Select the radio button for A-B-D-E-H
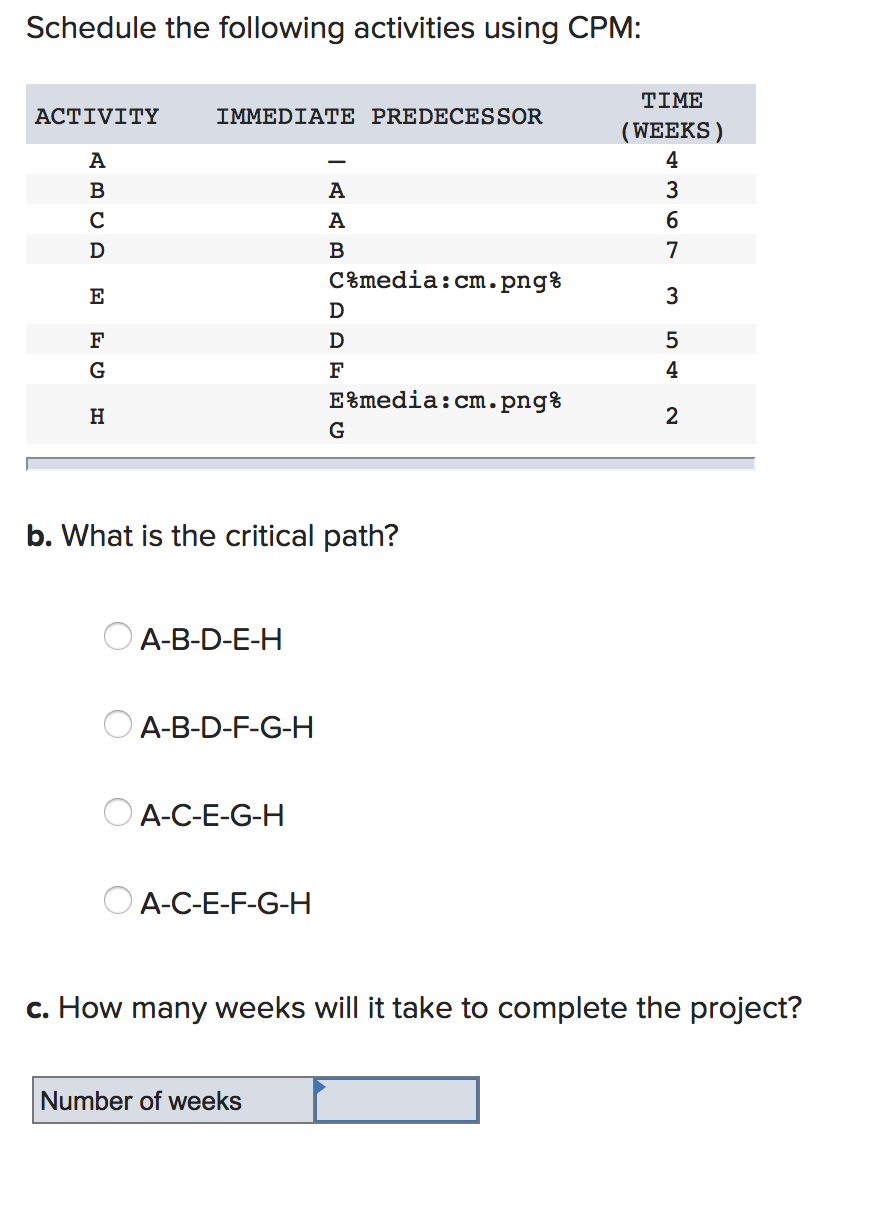The width and height of the screenshot is (886, 1220). (117, 637)
